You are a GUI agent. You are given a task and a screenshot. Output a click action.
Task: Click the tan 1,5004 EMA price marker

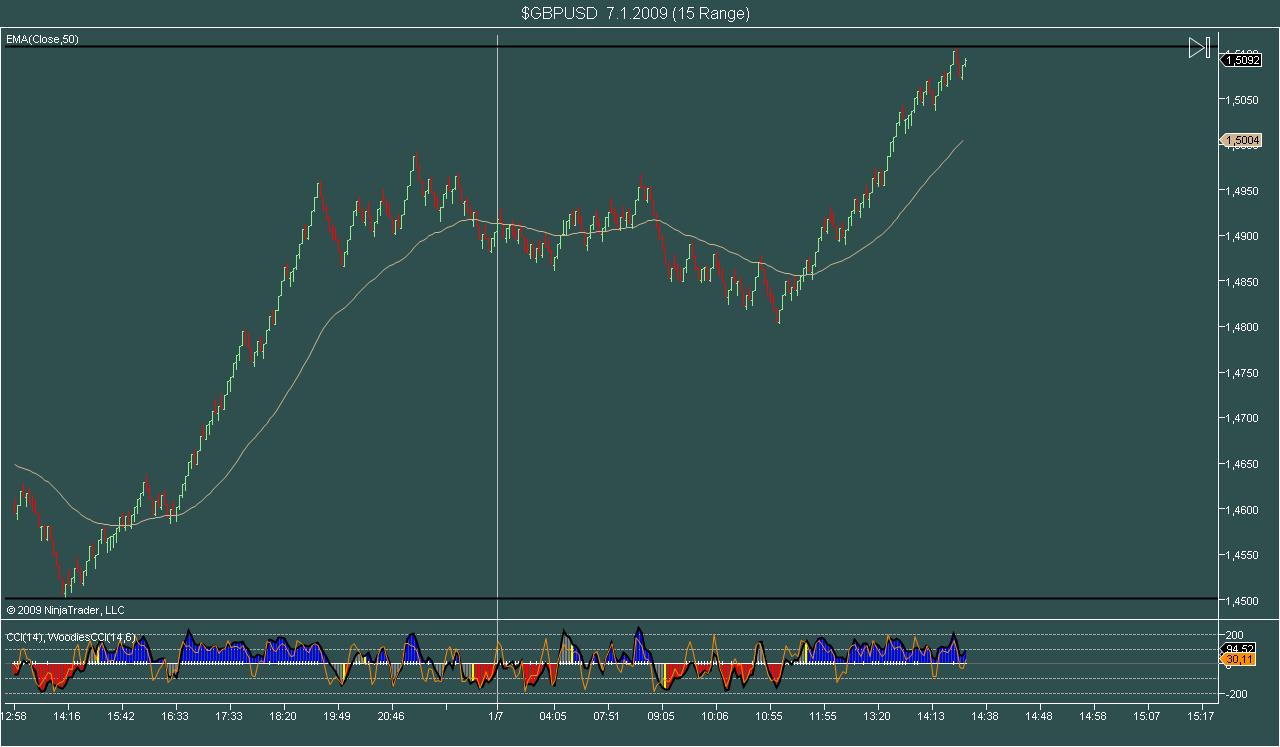click(1241, 141)
